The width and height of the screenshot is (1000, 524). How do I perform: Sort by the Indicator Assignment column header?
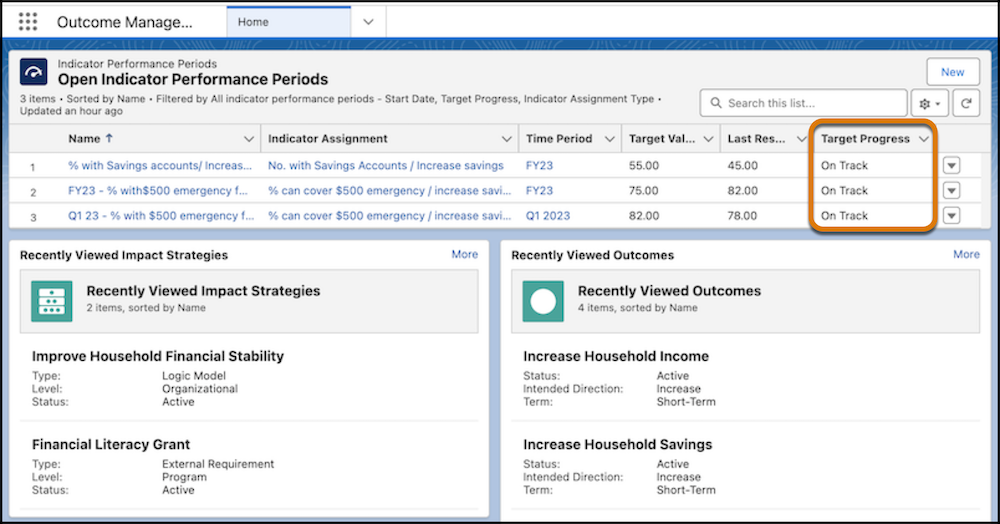328,139
